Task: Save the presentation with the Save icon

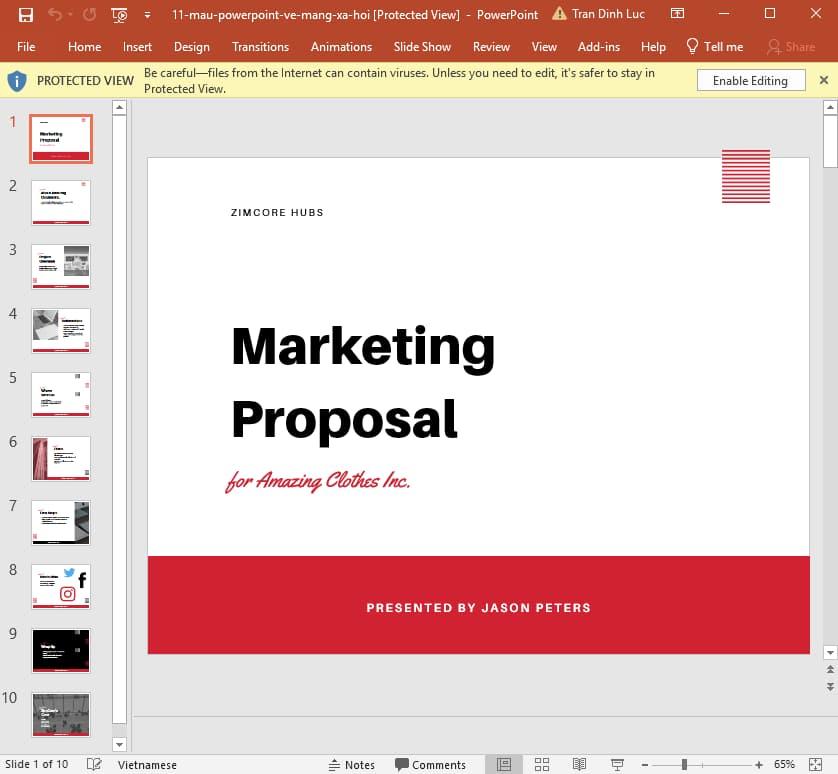Action: click(x=27, y=13)
